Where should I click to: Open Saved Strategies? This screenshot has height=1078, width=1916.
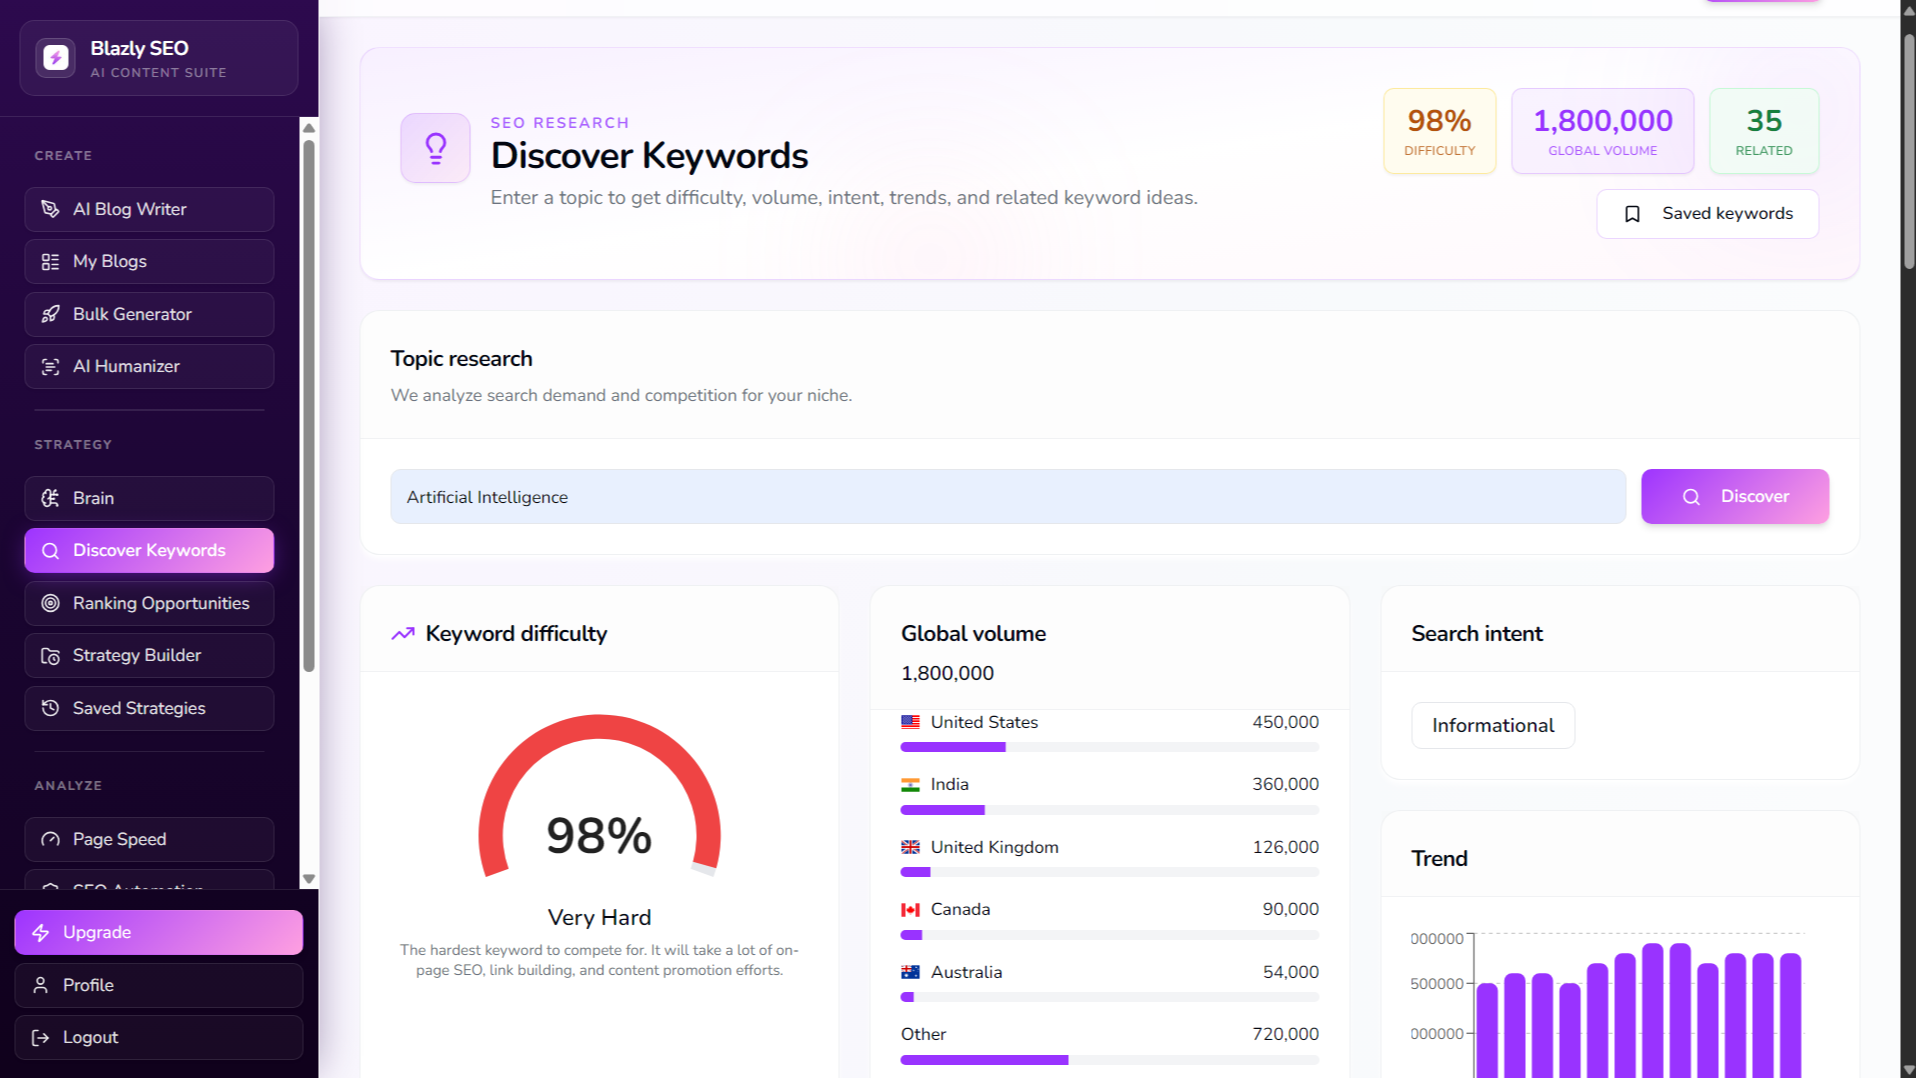(149, 708)
